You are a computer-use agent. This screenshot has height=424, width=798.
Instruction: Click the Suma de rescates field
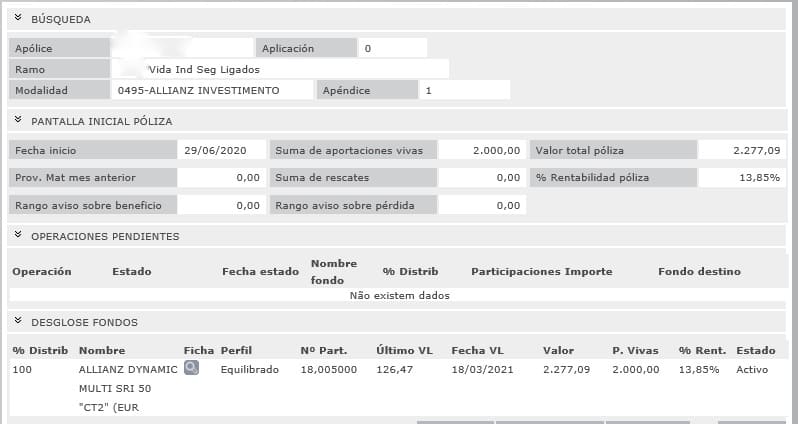click(x=482, y=177)
